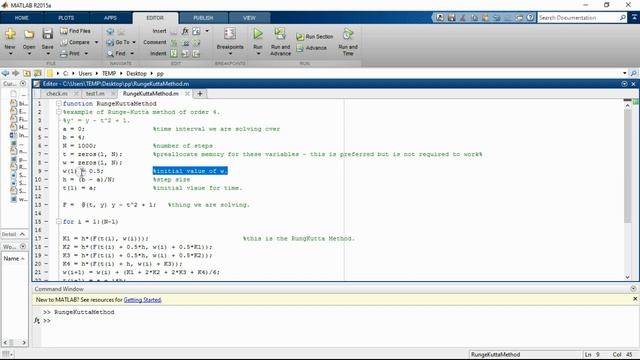Click the Go To button
This screenshot has height=360, width=640.
click(x=118, y=42)
